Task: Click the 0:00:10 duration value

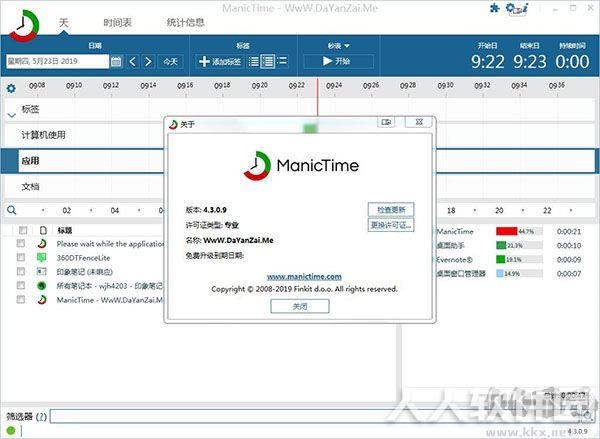Action: point(569,245)
